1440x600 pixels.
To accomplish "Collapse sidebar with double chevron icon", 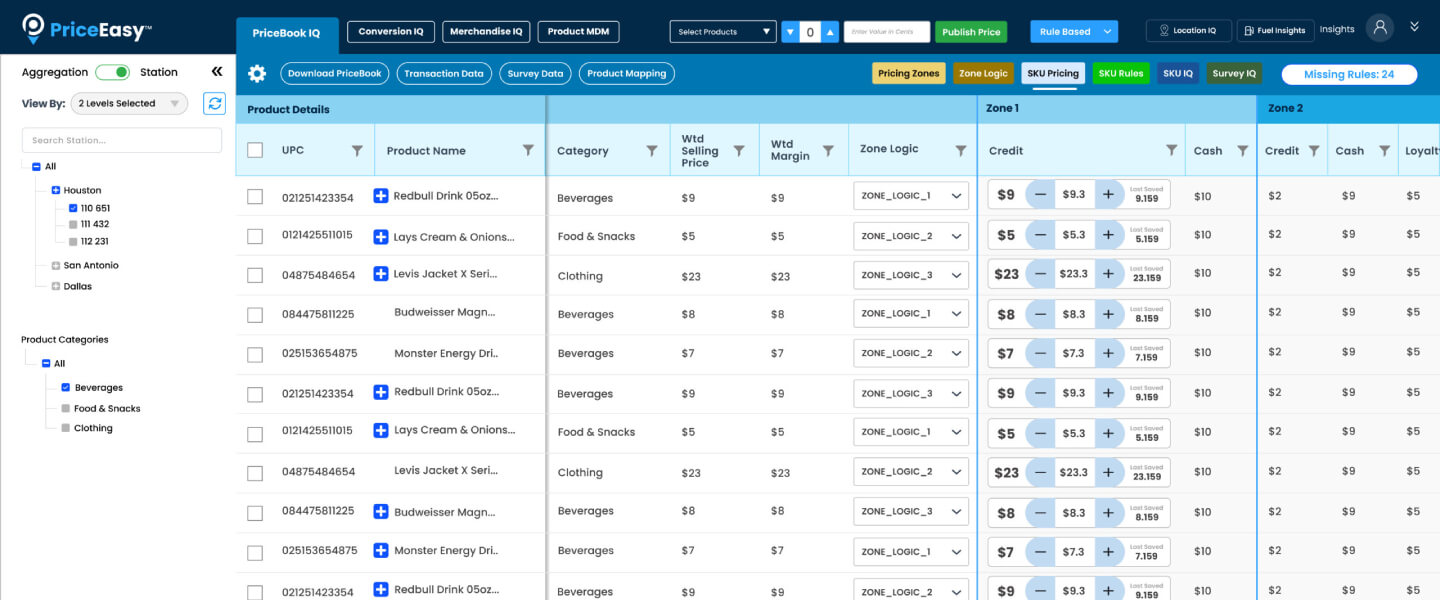I will point(217,72).
